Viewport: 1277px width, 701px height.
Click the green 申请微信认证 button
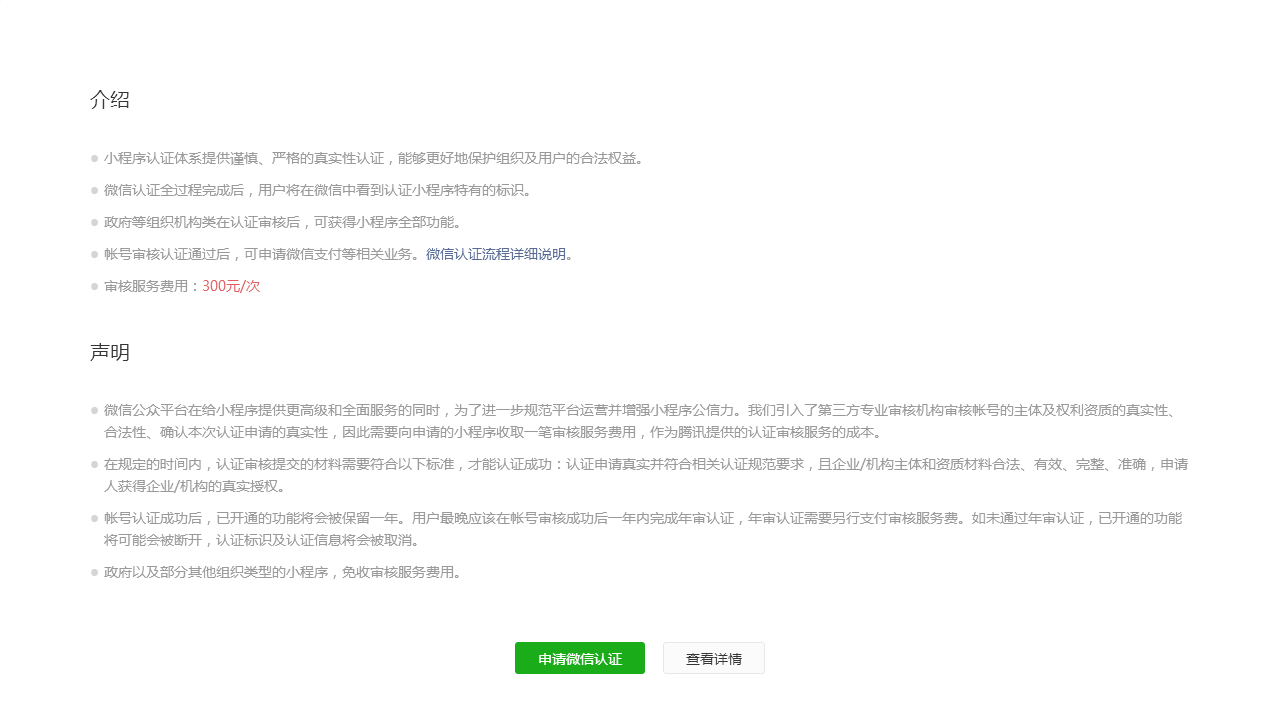click(579, 658)
